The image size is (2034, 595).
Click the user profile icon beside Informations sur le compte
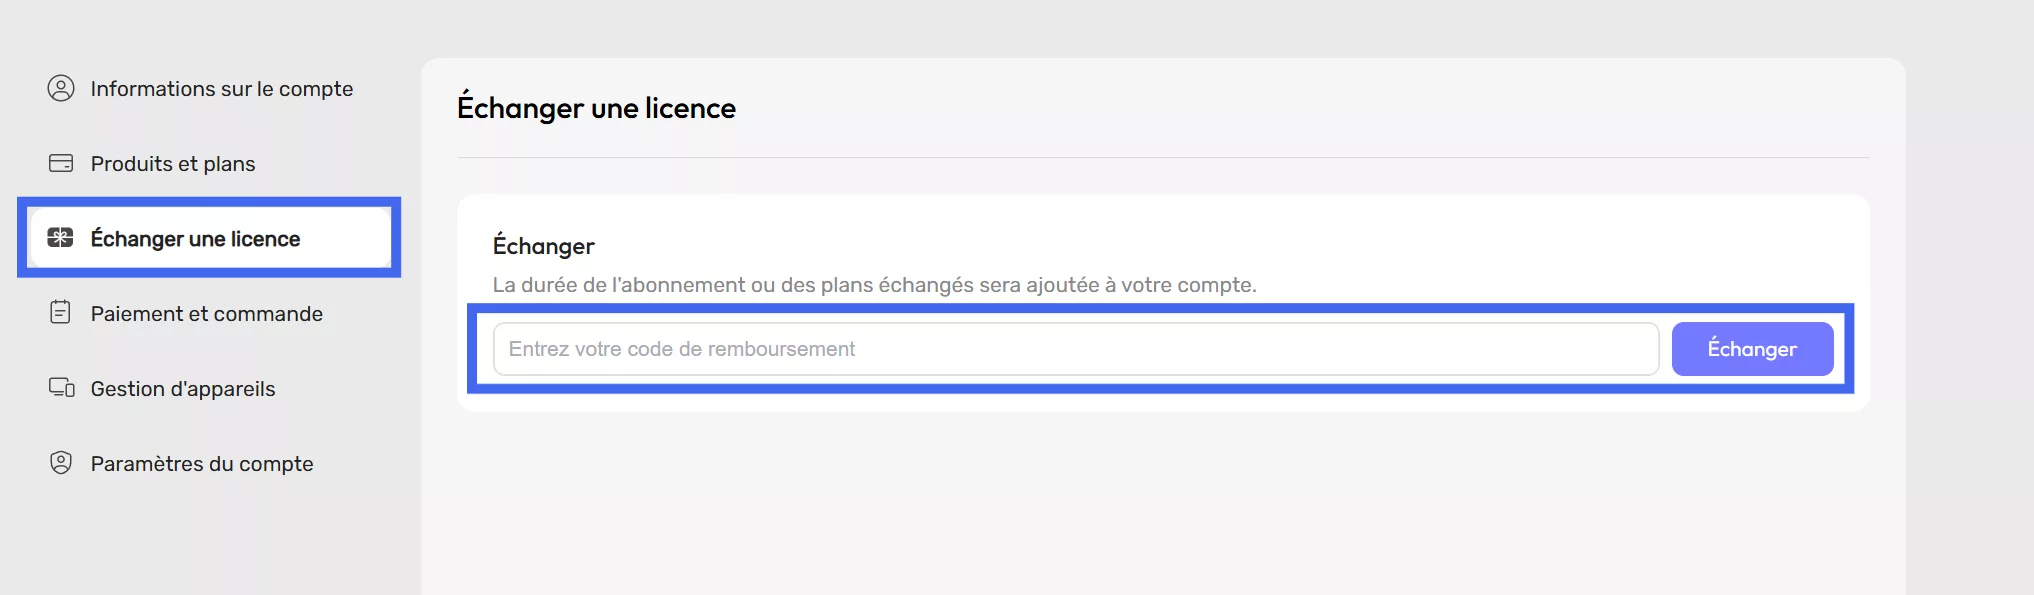pyautogui.click(x=61, y=88)
